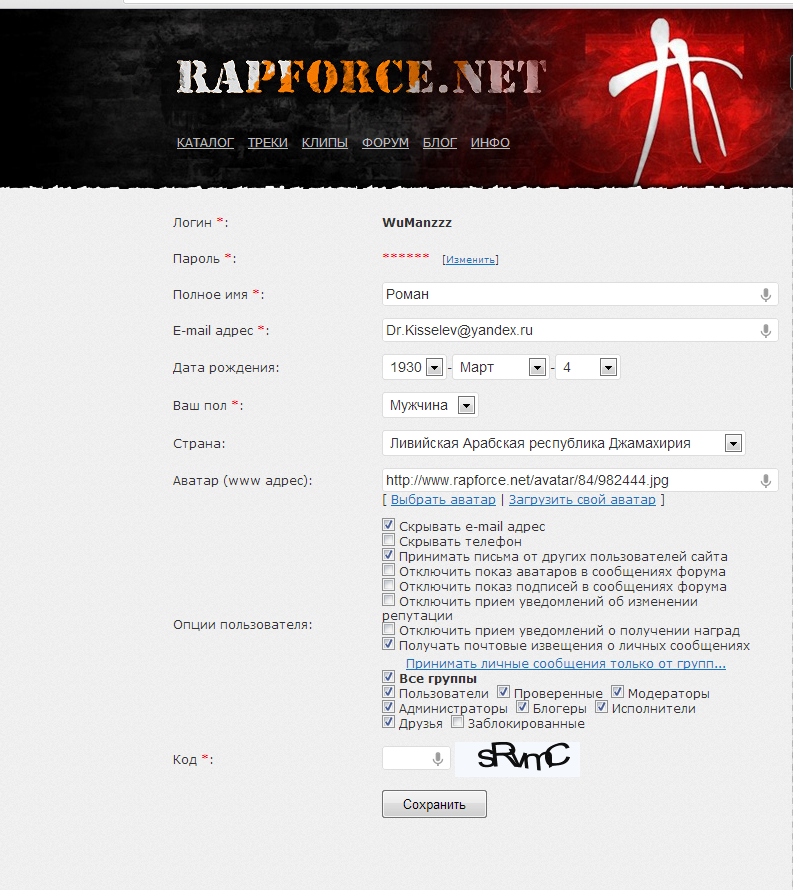Toggle the Друзья group checkbox

pos(388,722)
